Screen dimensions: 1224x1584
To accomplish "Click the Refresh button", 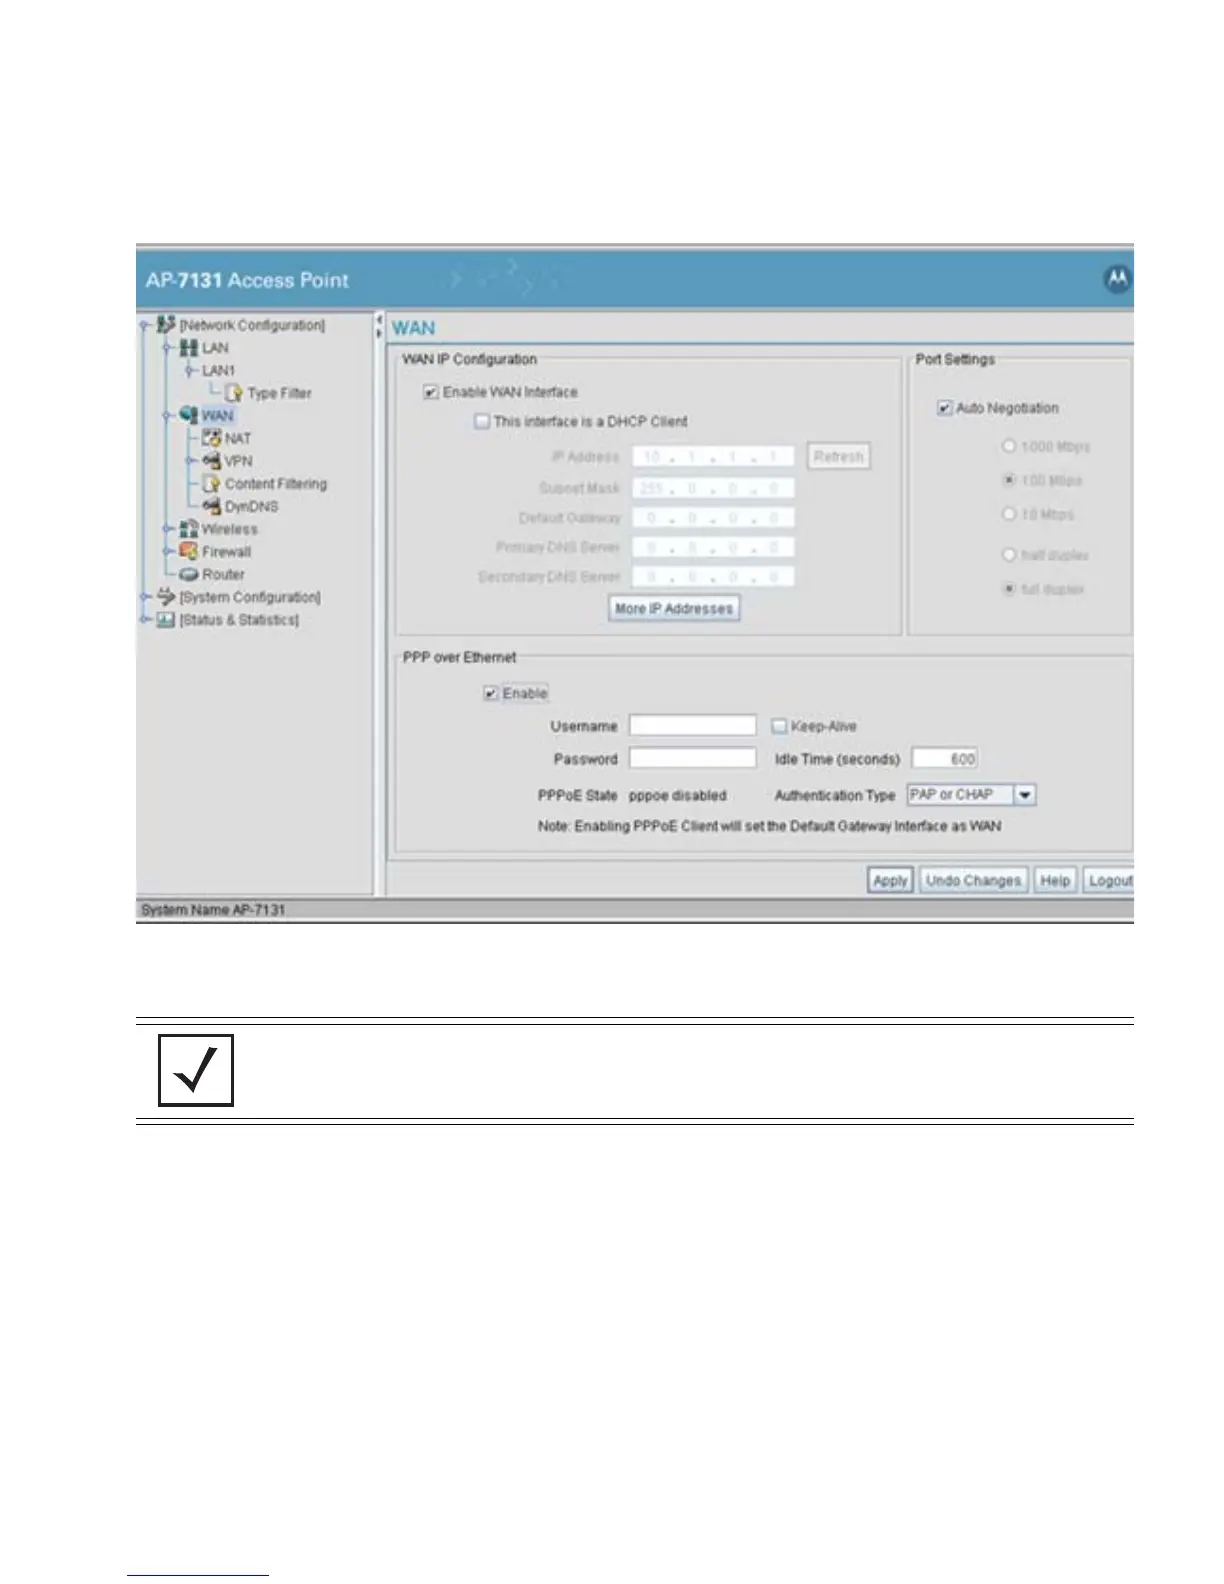I will pyautogui.click(x=838, y=457).
